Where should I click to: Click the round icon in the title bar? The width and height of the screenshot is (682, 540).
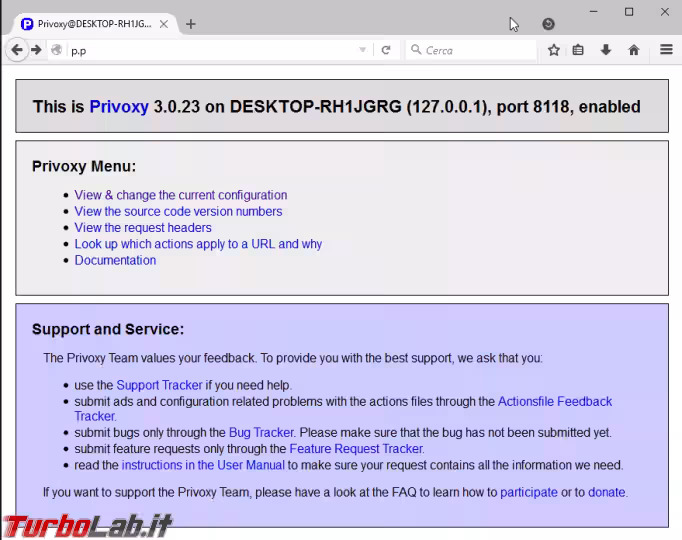coord(548,24)
